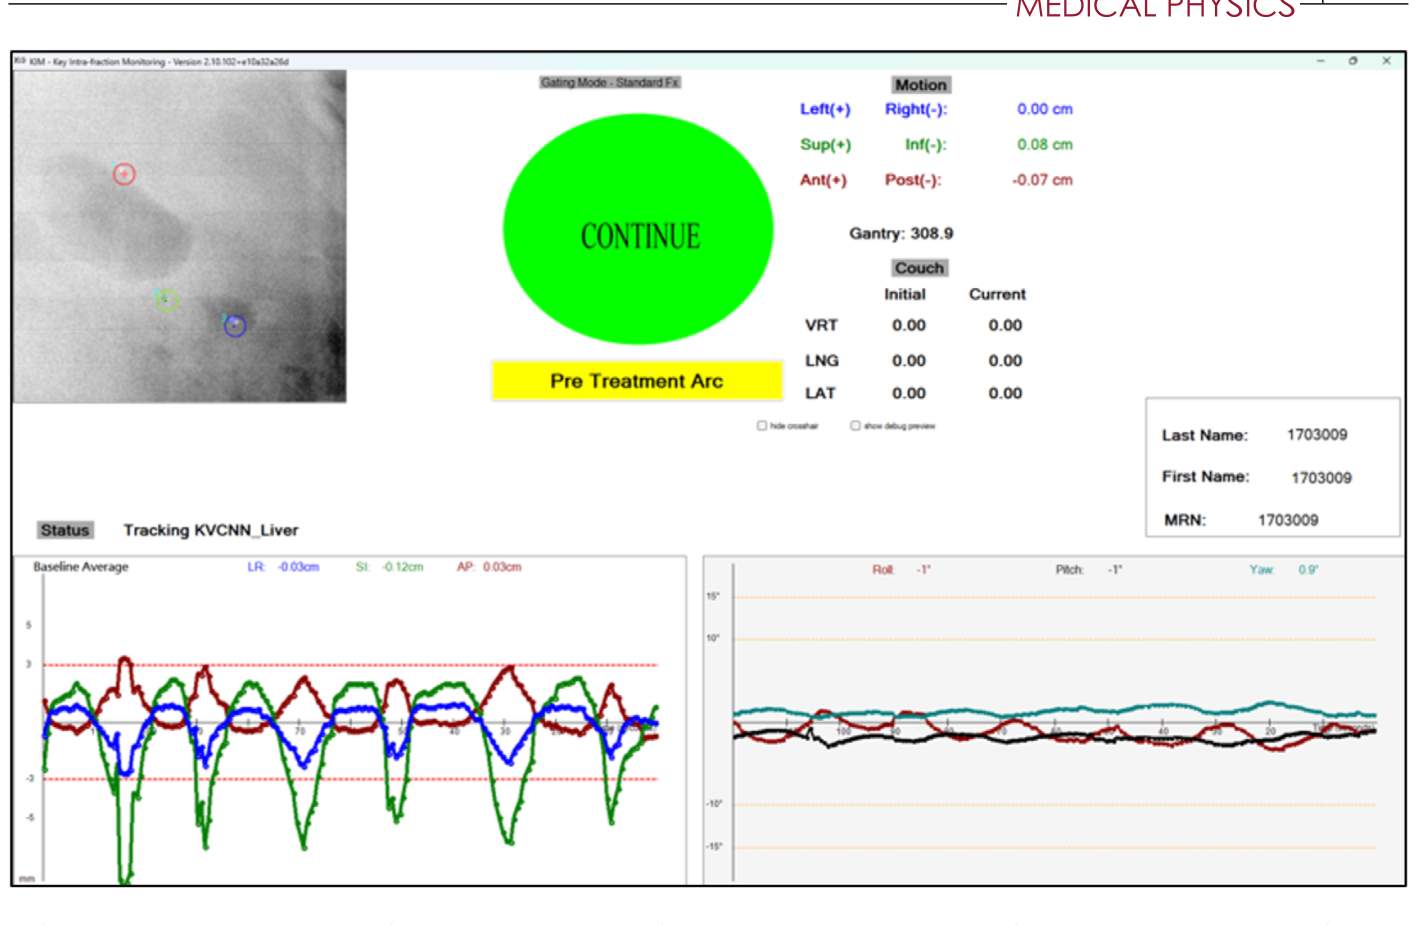Click the Pitch value in rotation chart
This screenshot has height=925, width=1417.
(1115, 570)
